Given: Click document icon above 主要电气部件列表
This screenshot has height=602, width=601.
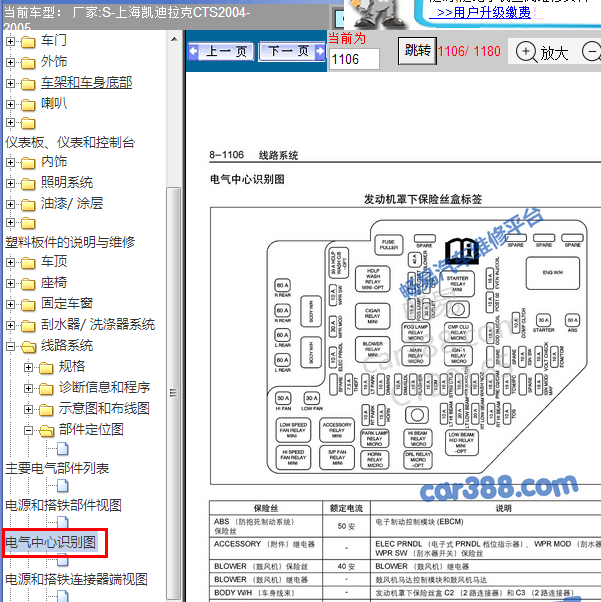Looking at the screenshot, I should tap(63, 448).
